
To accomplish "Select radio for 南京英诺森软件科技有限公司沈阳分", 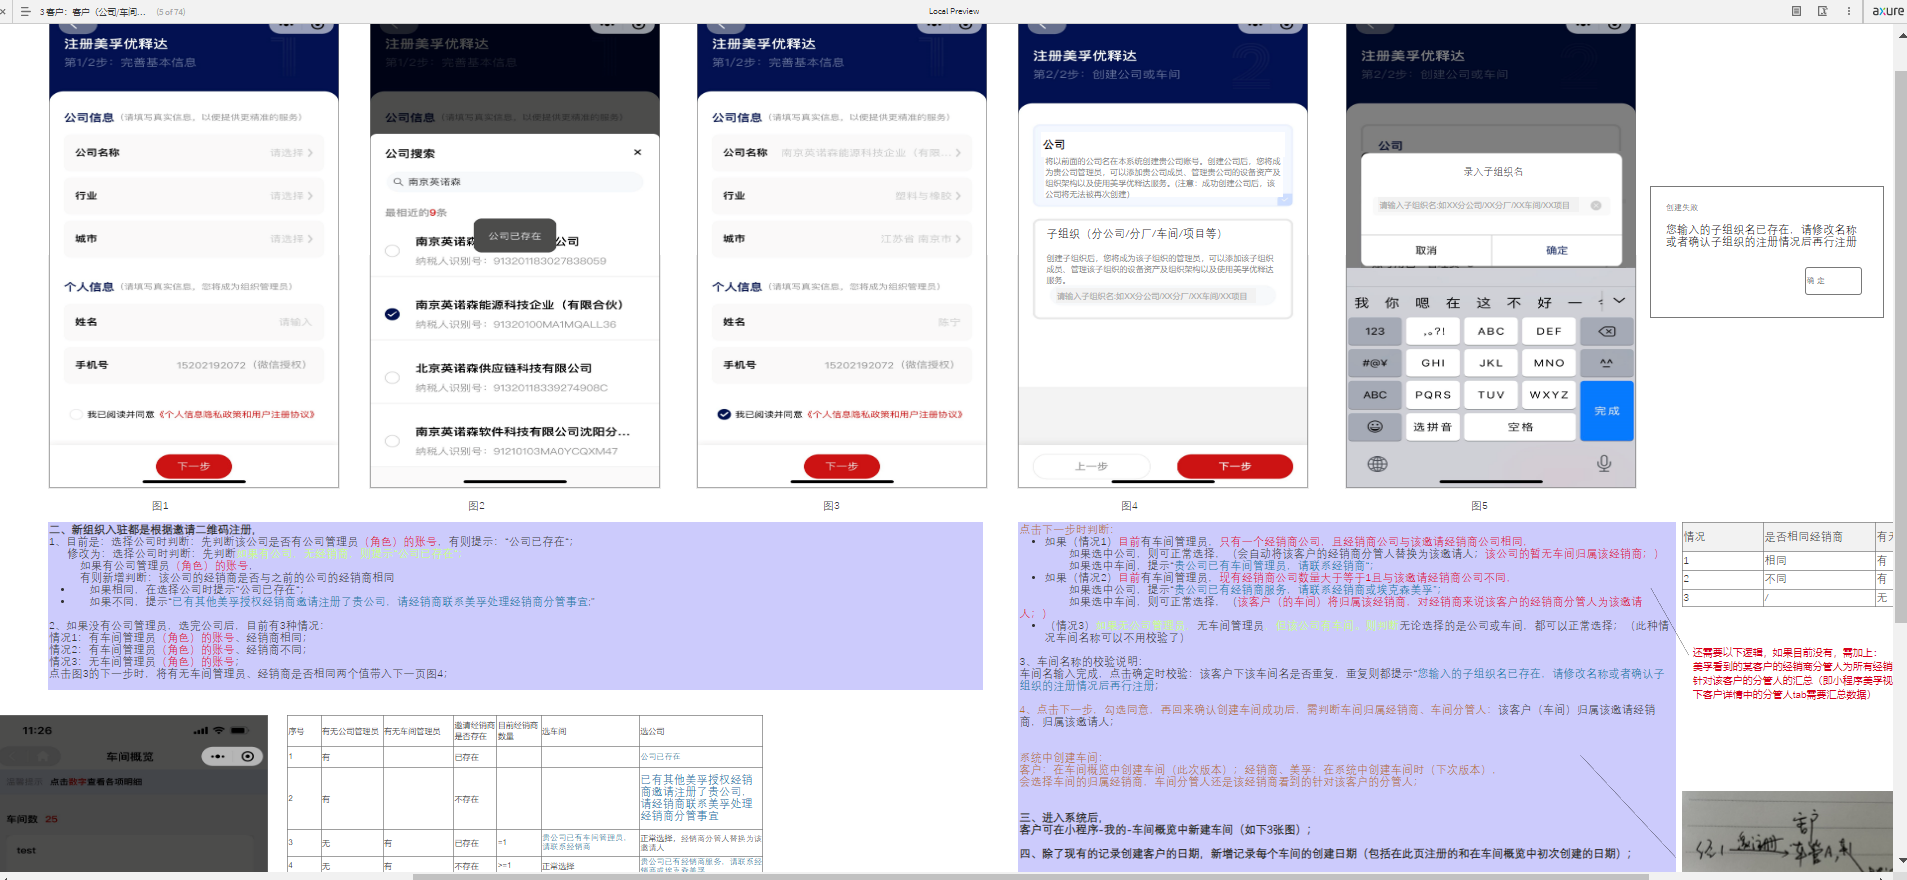I will click(392, 441).
